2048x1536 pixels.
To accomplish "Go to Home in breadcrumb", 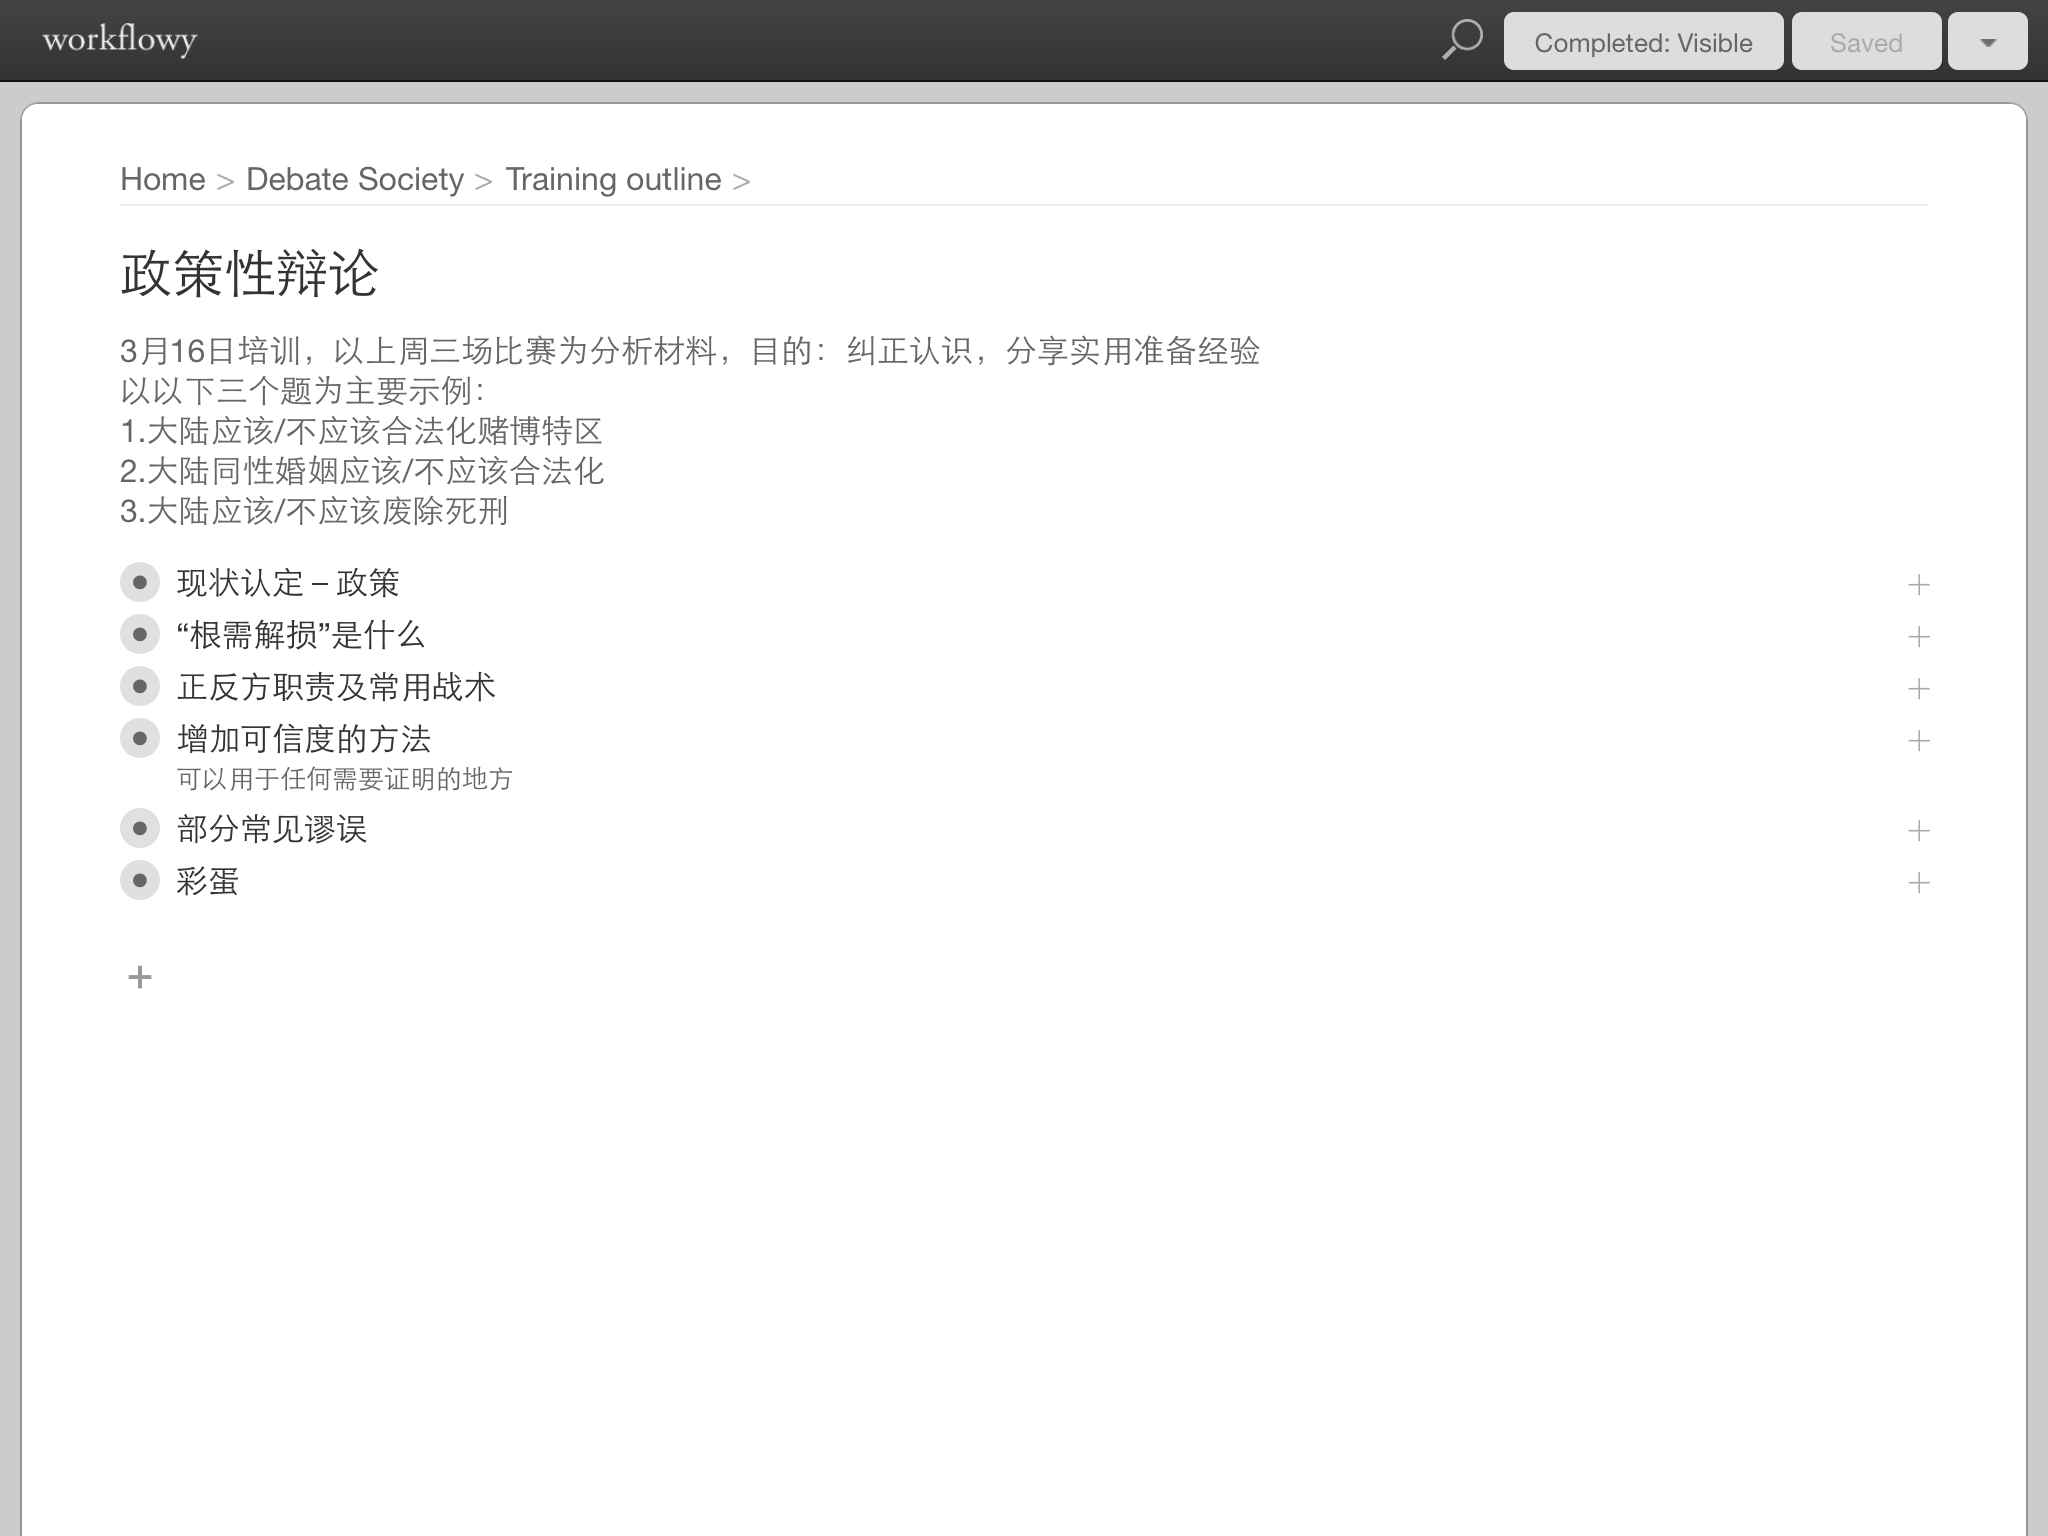I will 162,179.
